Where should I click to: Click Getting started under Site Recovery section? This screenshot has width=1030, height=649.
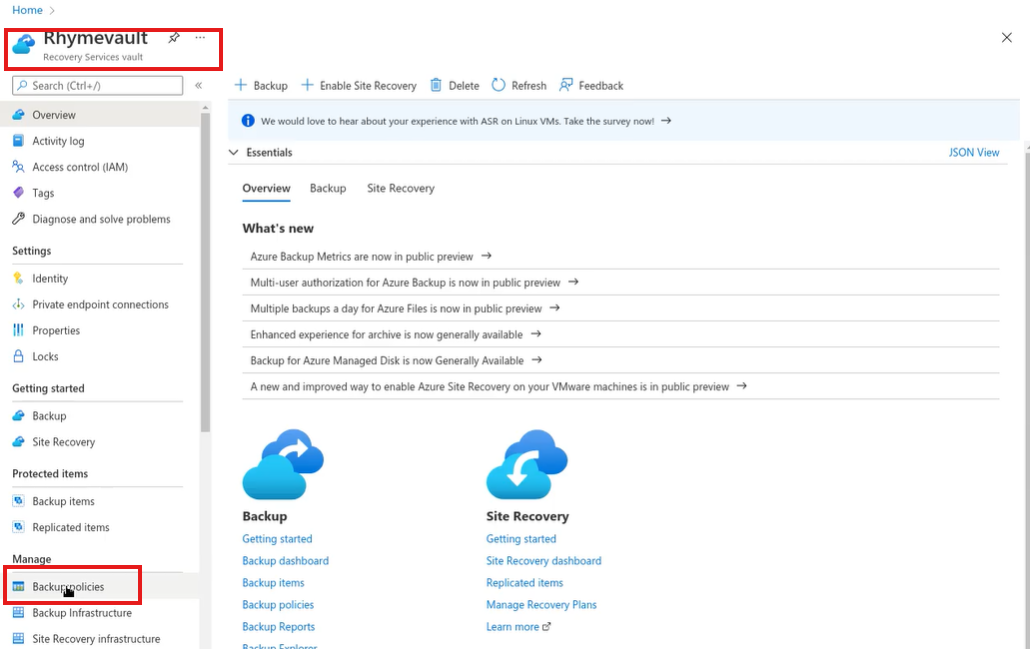(521, 539)
